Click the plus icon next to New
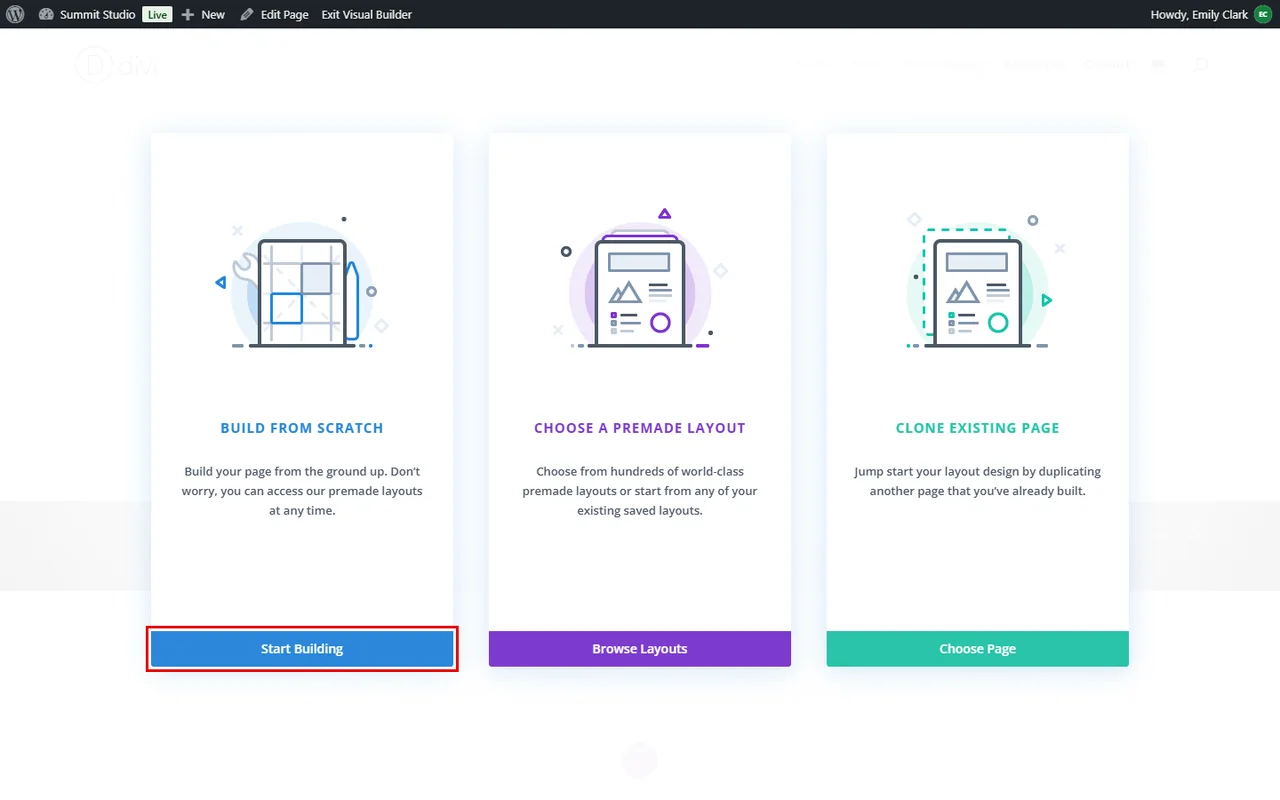This screenshot has width=1280, height=800. 188,14
